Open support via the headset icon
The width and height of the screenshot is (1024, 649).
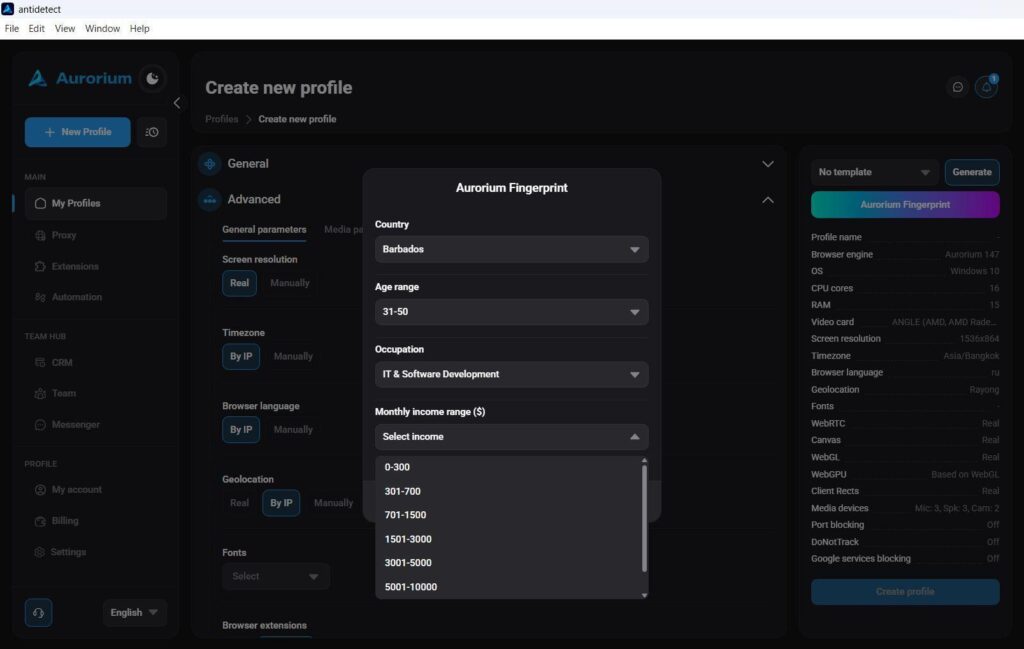tap(39, 612)
